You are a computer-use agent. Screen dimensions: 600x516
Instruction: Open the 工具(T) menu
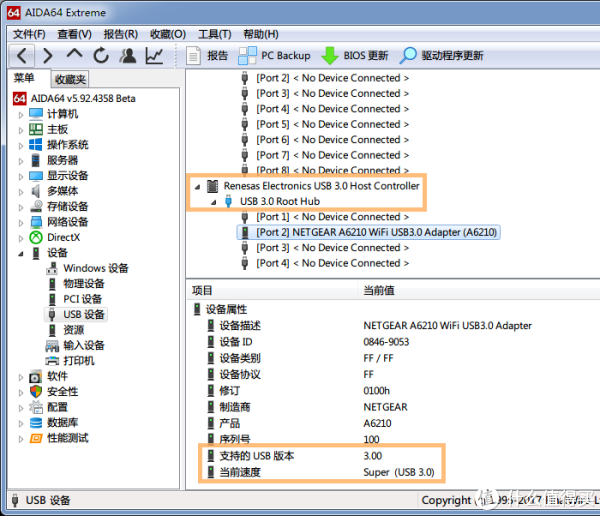215,34
